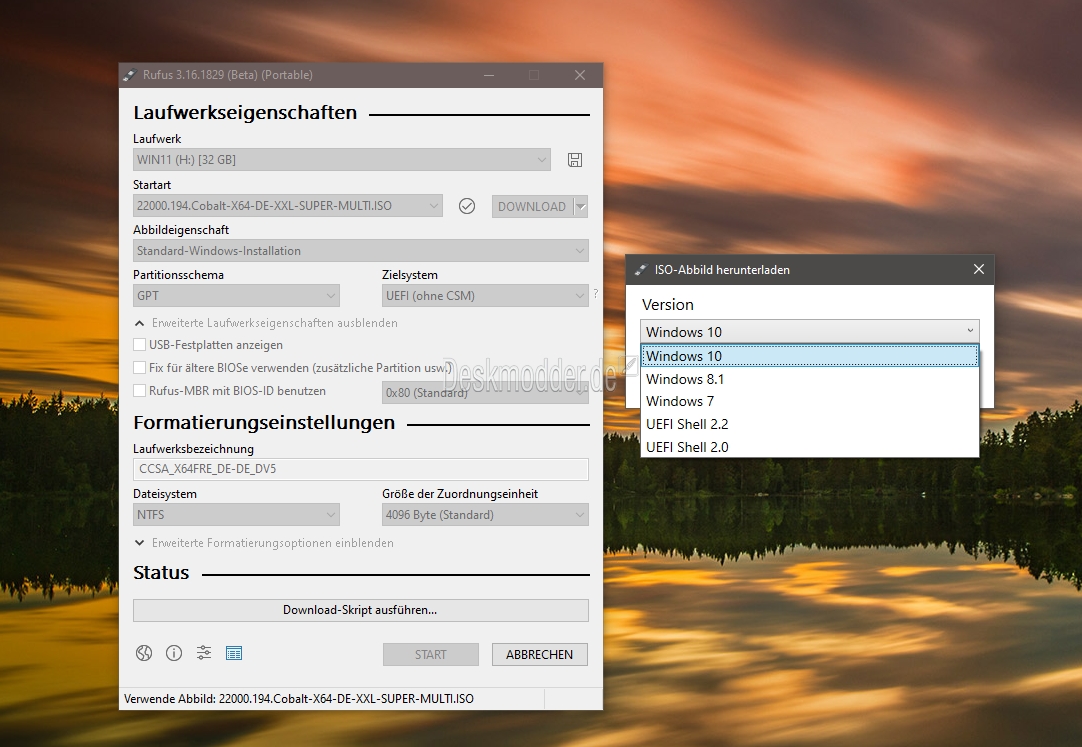Click Rufus USB icon in title bar
The width and height of the screenshot is (1082, 747).
pos(130,75)
